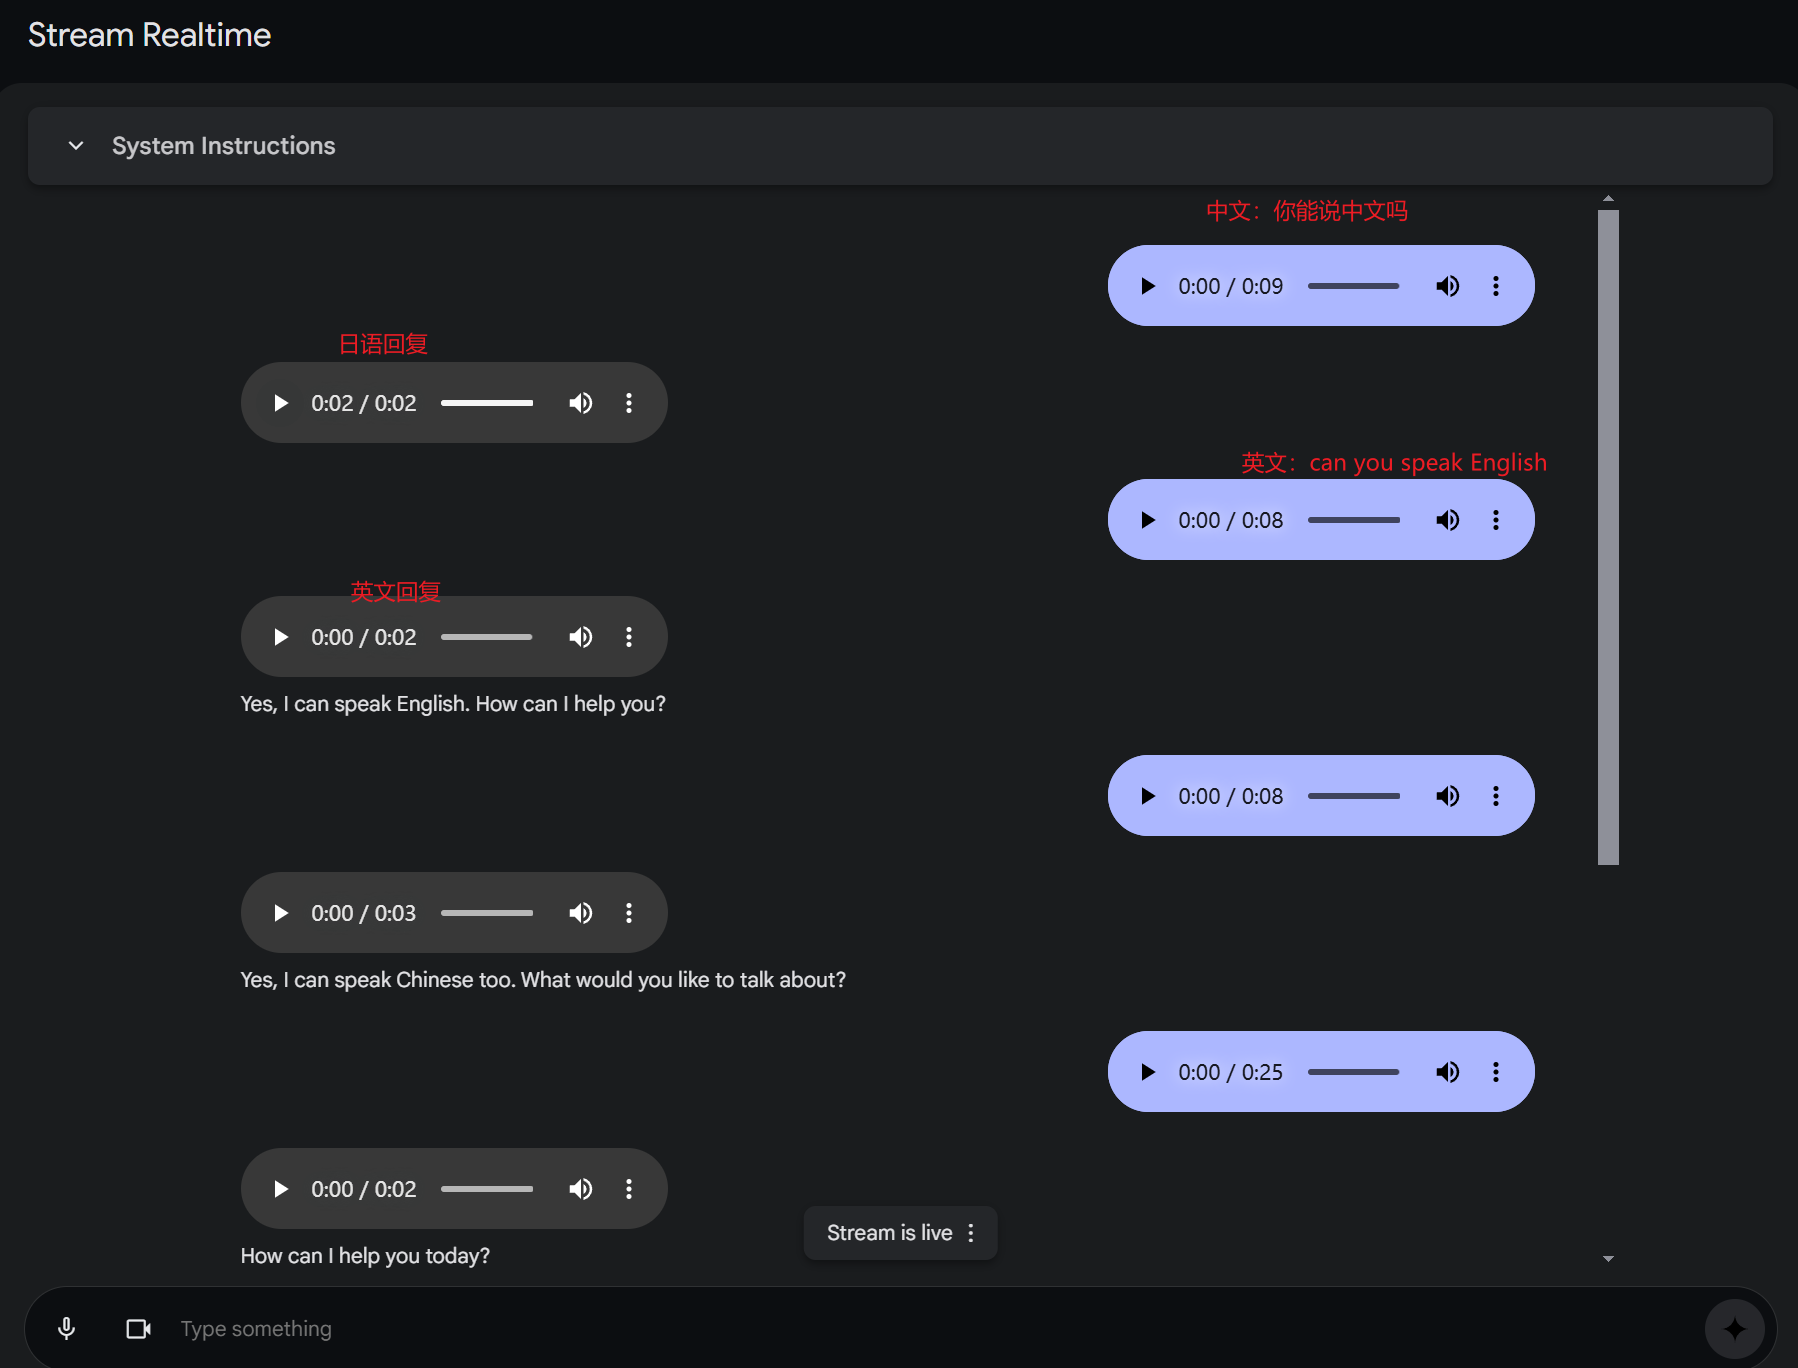Click the microphone icon in input bar
The image size is (1798, 1368).
tap(67, 1328)
